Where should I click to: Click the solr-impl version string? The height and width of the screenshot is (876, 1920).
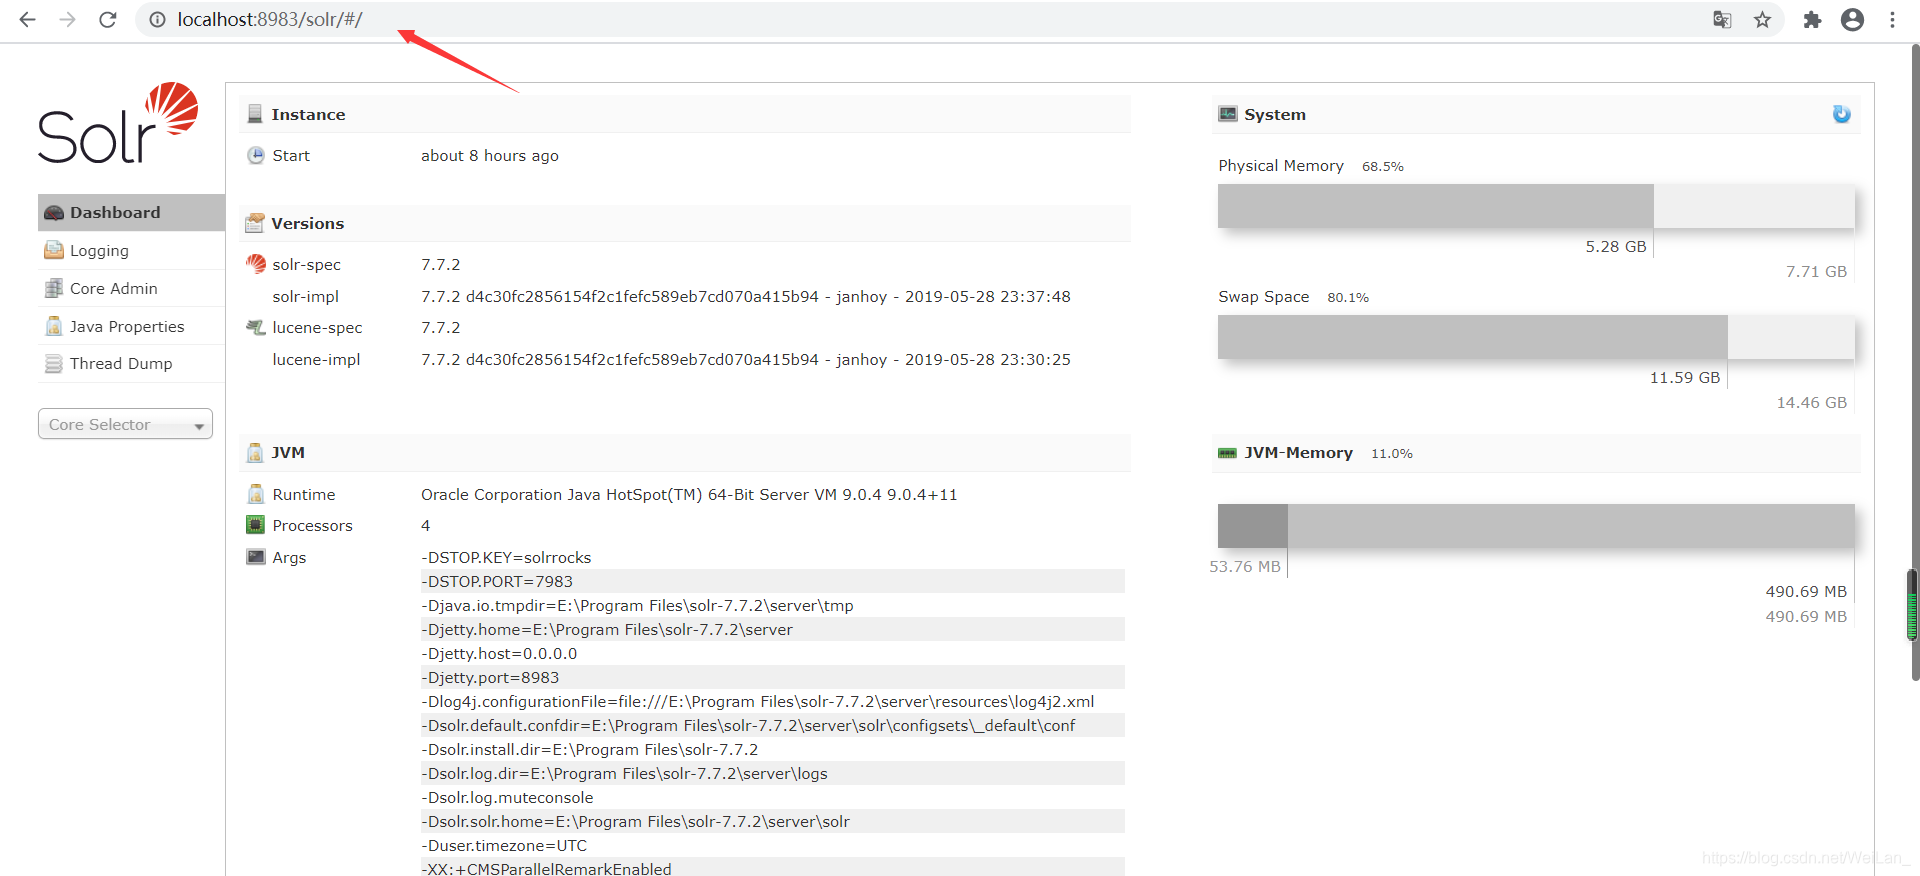click(x=746, y=296)
